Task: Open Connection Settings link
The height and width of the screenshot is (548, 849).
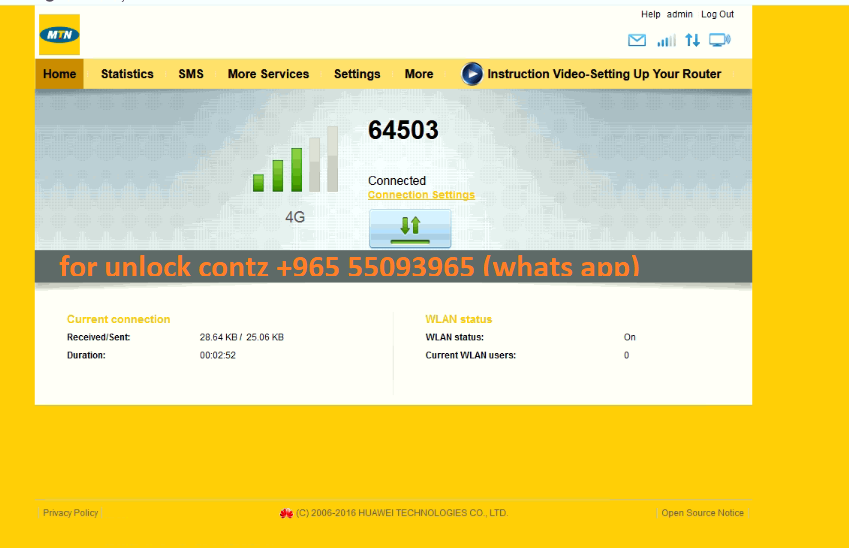Action: pyautogui.click(x=421, y=195)
